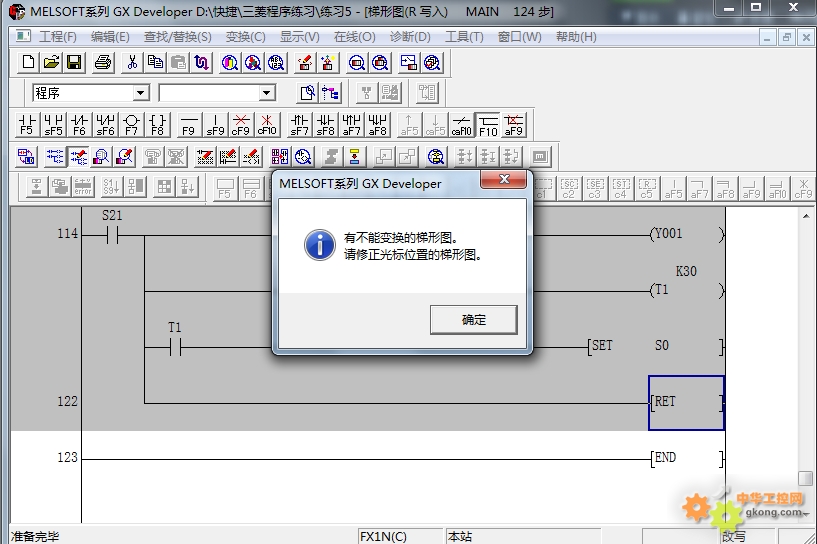Click the cF9 button in lower right toolbar

click(x=803, y=188)
